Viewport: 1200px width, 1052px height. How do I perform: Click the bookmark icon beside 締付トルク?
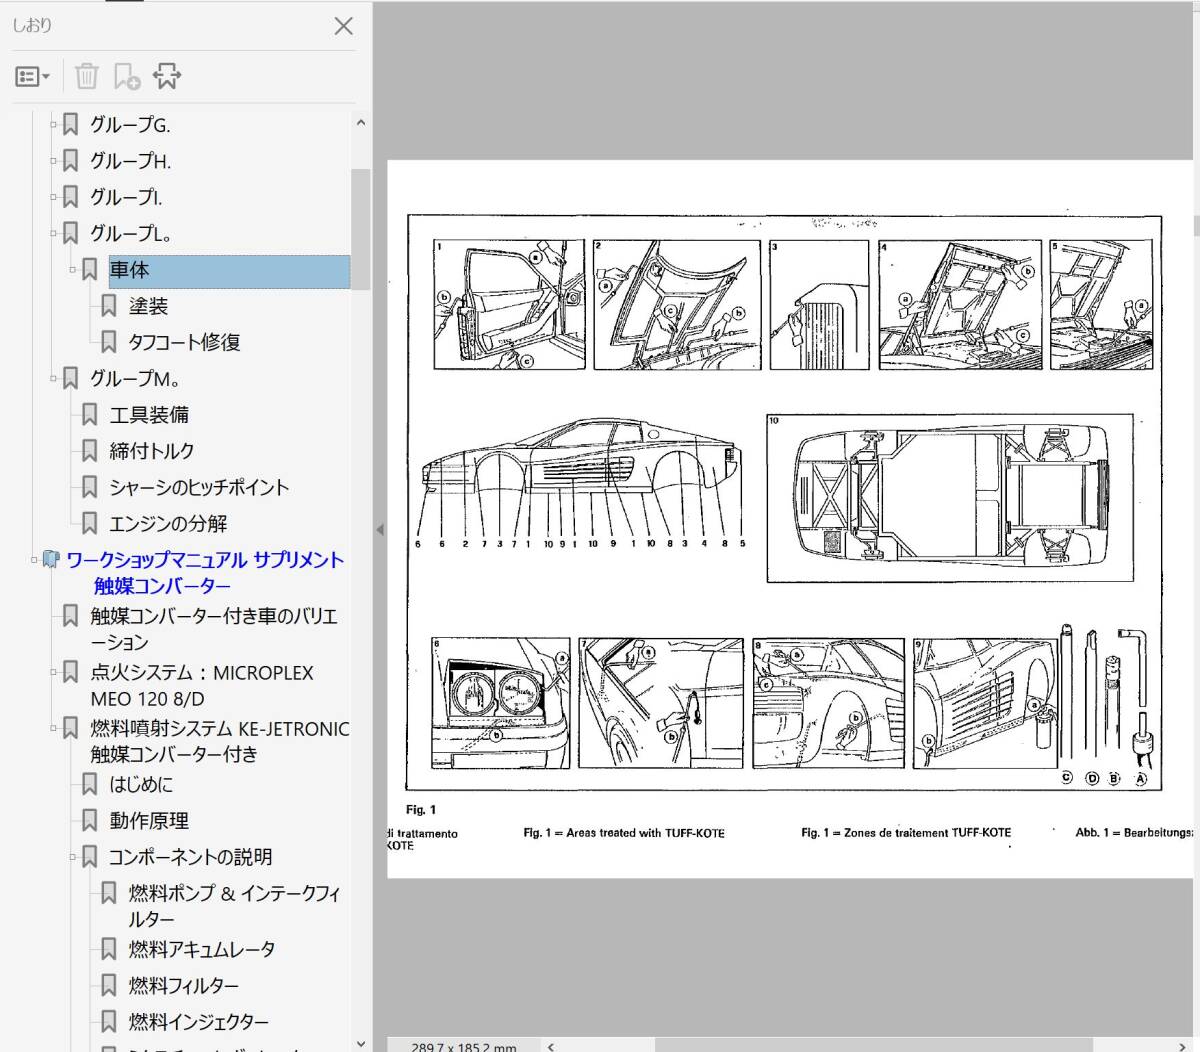tap(90, 451)
